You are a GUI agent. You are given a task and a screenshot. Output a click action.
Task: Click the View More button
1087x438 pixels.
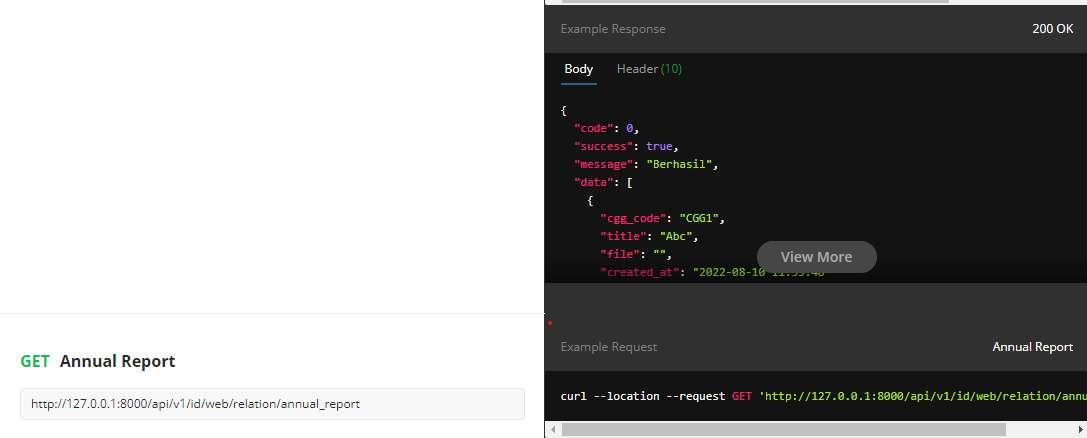coord(816,257)
